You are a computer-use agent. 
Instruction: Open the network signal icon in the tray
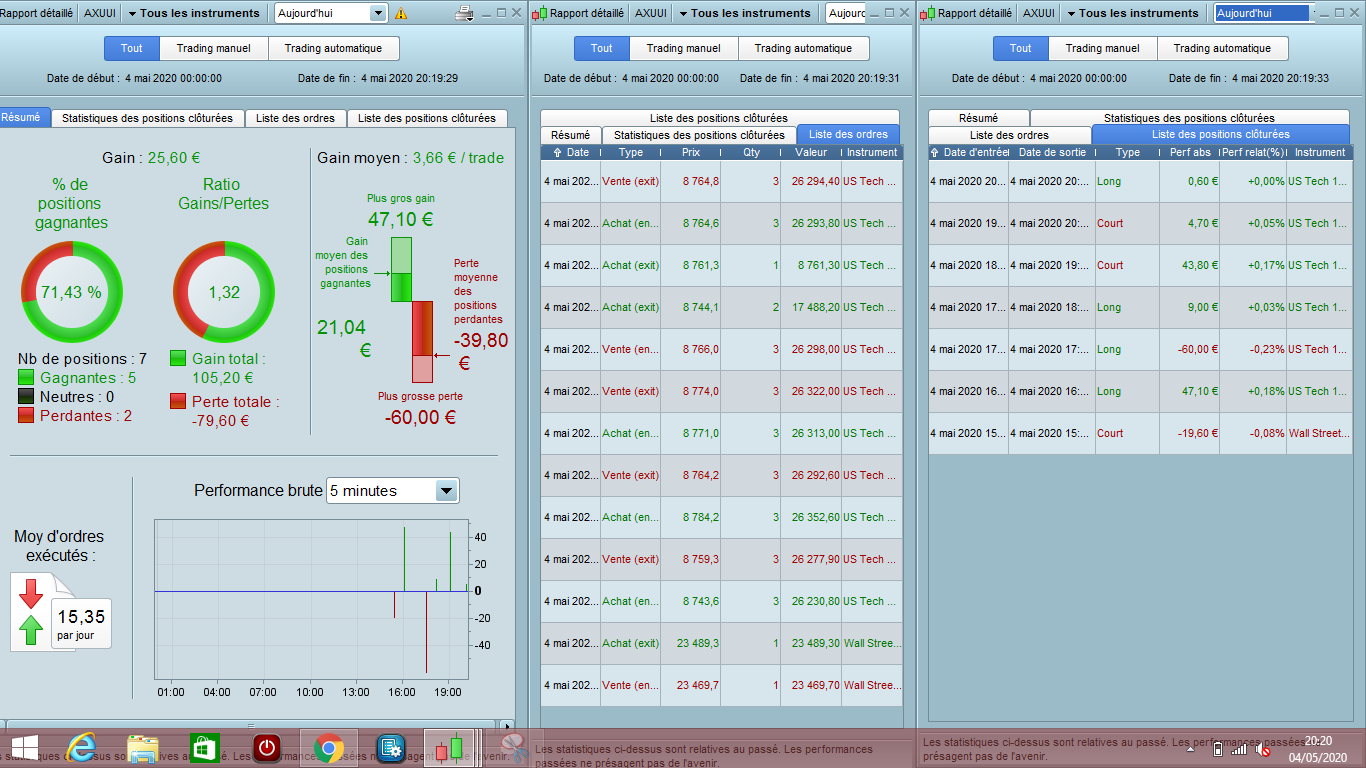1239,748
